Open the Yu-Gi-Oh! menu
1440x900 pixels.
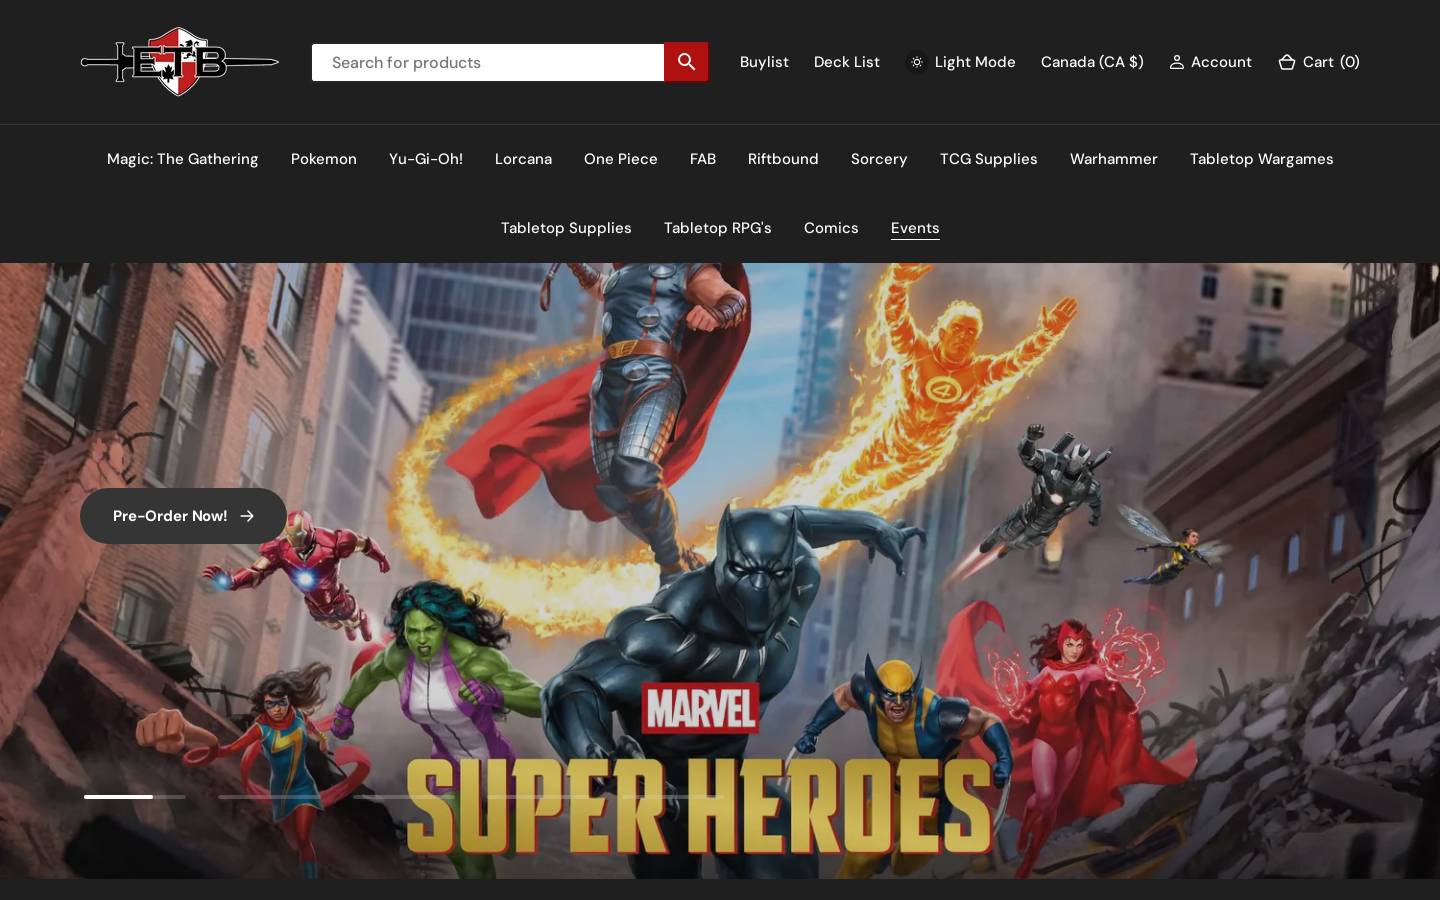426,159
